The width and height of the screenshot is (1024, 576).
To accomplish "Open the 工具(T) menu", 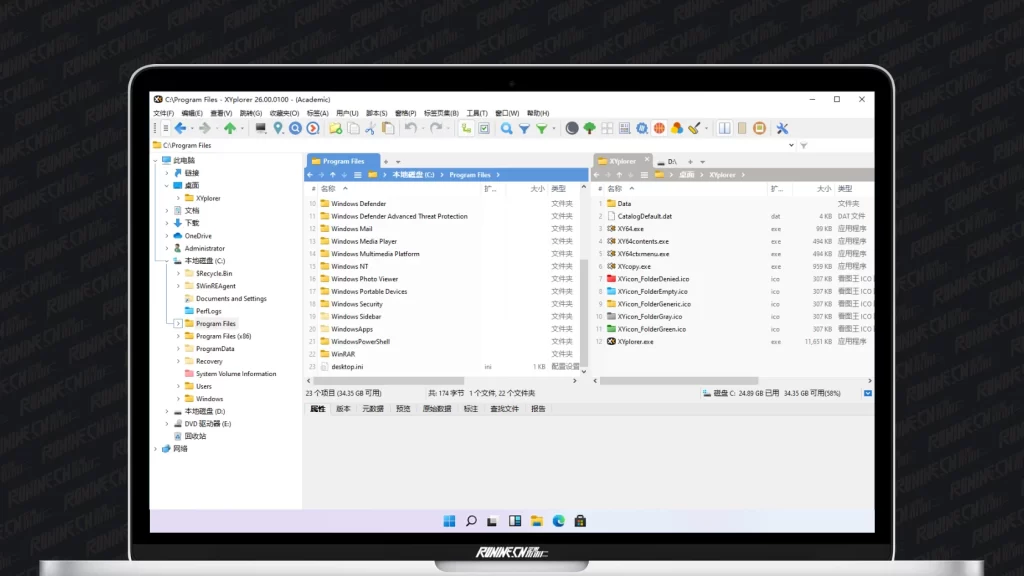I will tap(476, 113).
